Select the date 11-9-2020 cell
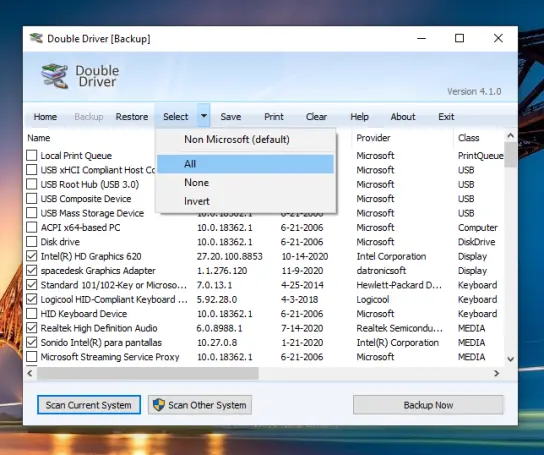544x455 pixels. tap(302, 271)
